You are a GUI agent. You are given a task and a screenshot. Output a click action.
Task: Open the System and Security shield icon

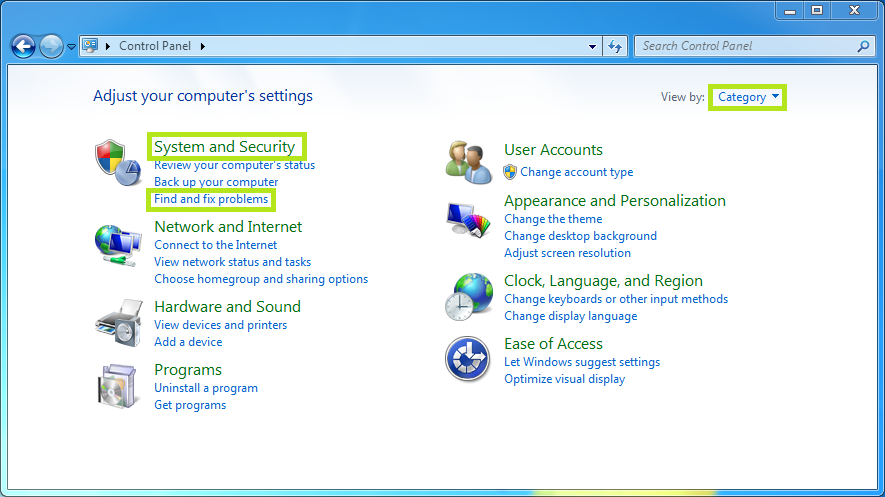pos(117,163)
